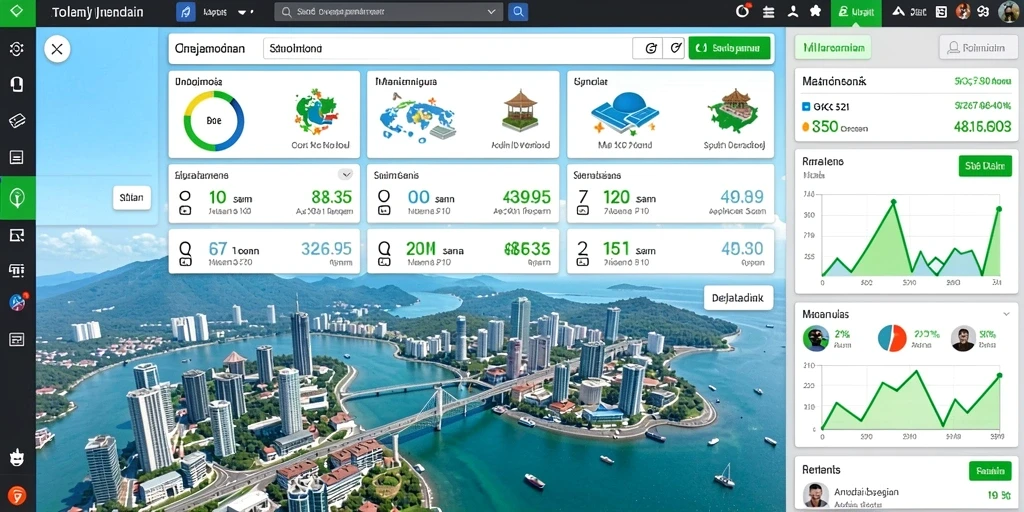Open the dropdown arrow next to top-left blue icon

[243, 12]
